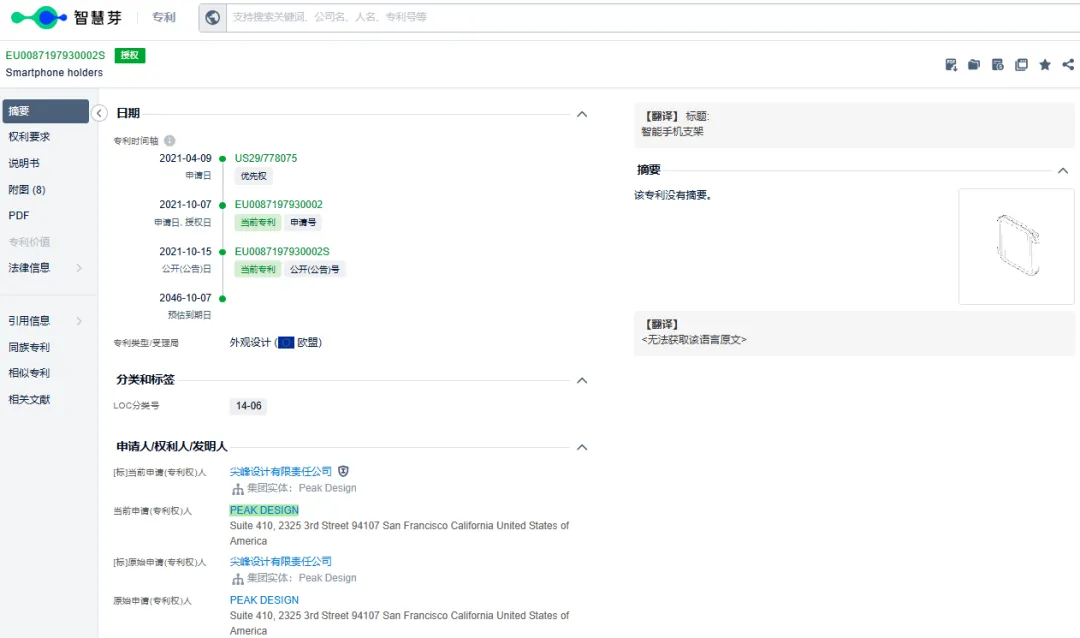
Task: Open the 权利要求 section
Action: pos(29,136)
